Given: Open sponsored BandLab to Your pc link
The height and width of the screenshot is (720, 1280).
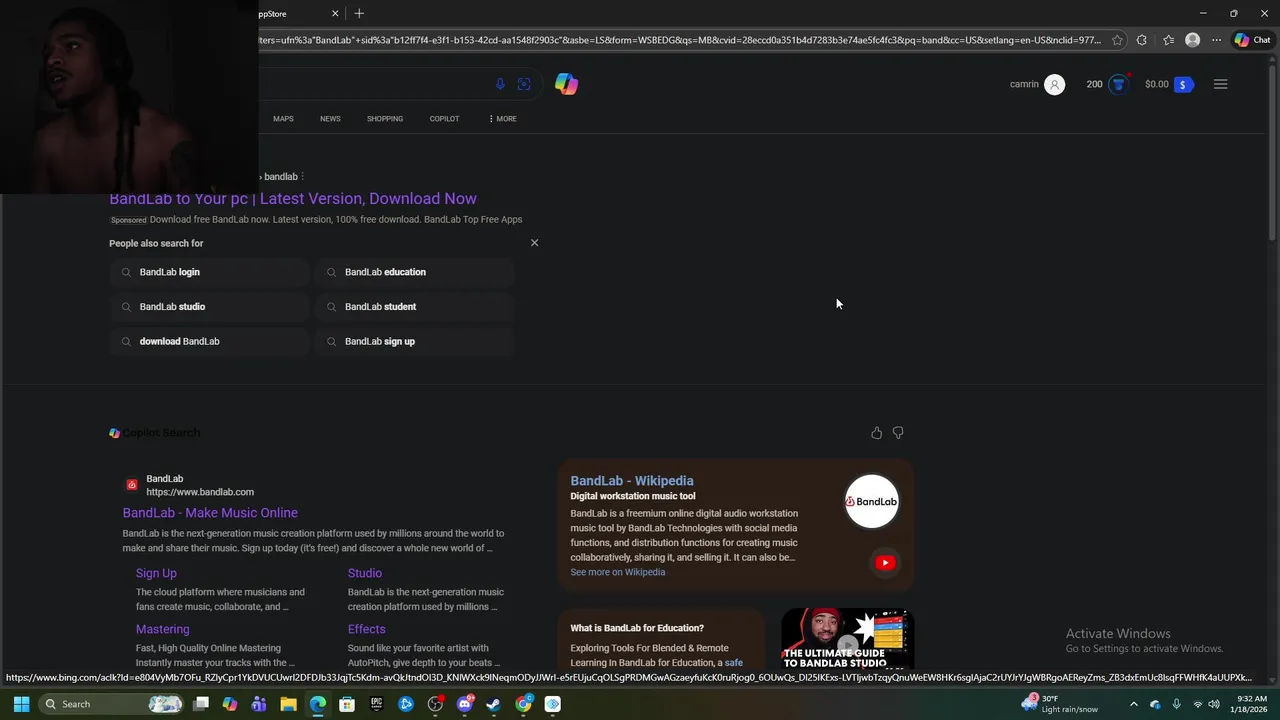Looking at the screenshot, I should tap(293, 199).
